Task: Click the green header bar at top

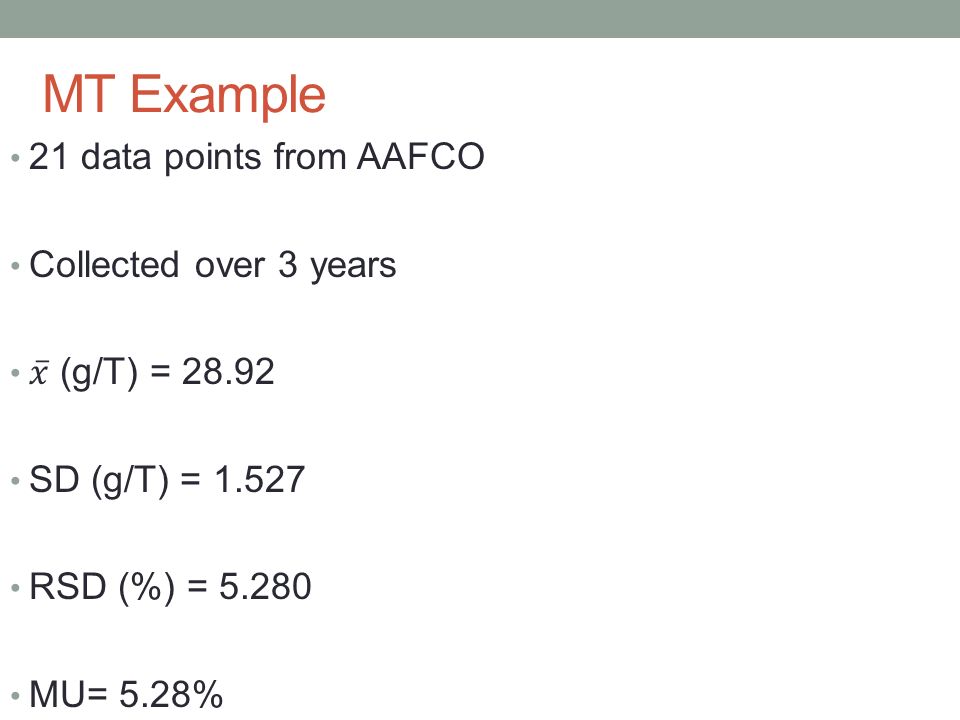Action: pos(480,18)
